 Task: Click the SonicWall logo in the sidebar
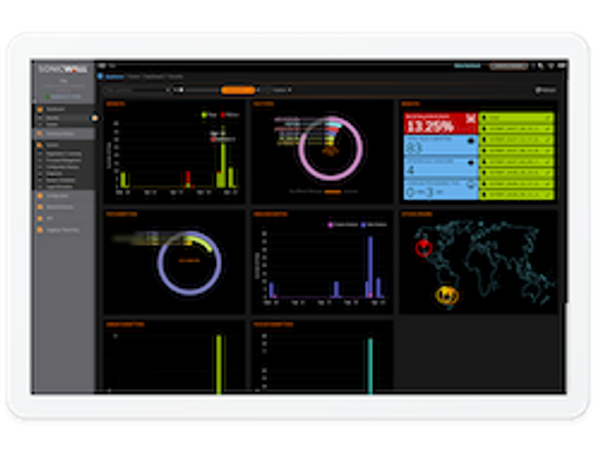point(63,69)
